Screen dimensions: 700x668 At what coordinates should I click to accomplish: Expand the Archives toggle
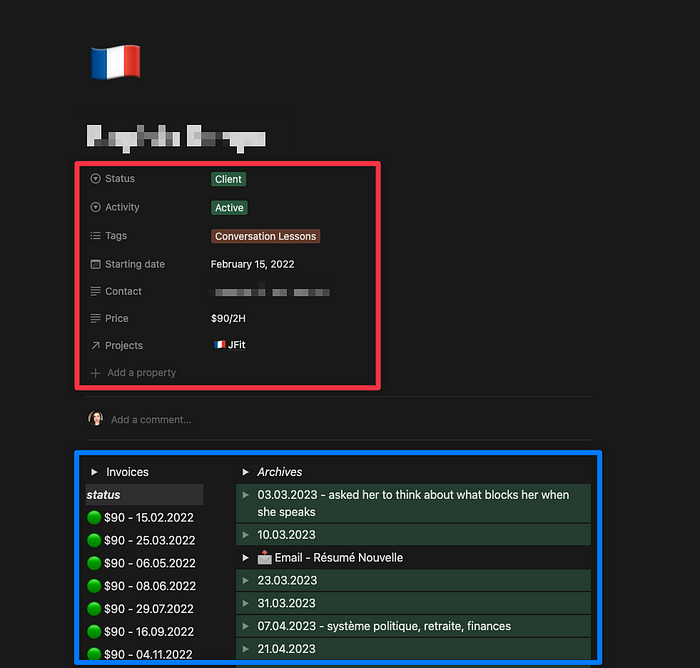(245, 472)
